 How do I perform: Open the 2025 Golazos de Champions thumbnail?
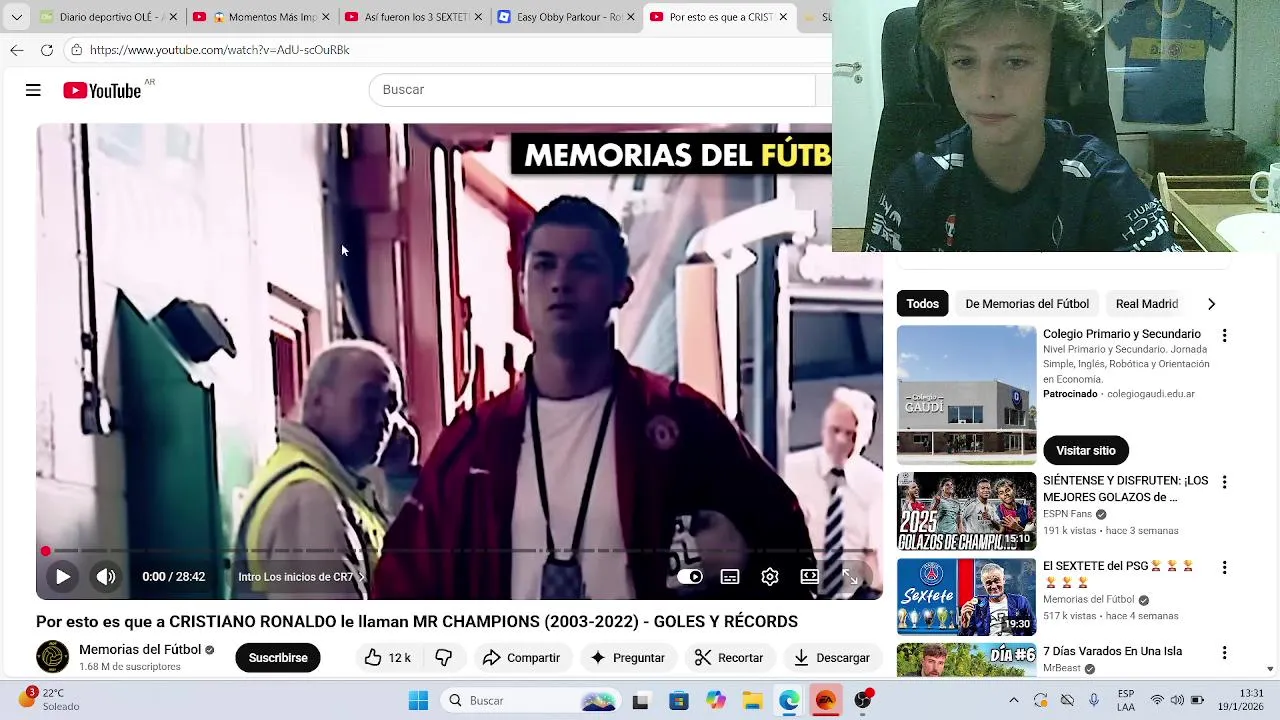click(966, 512)
